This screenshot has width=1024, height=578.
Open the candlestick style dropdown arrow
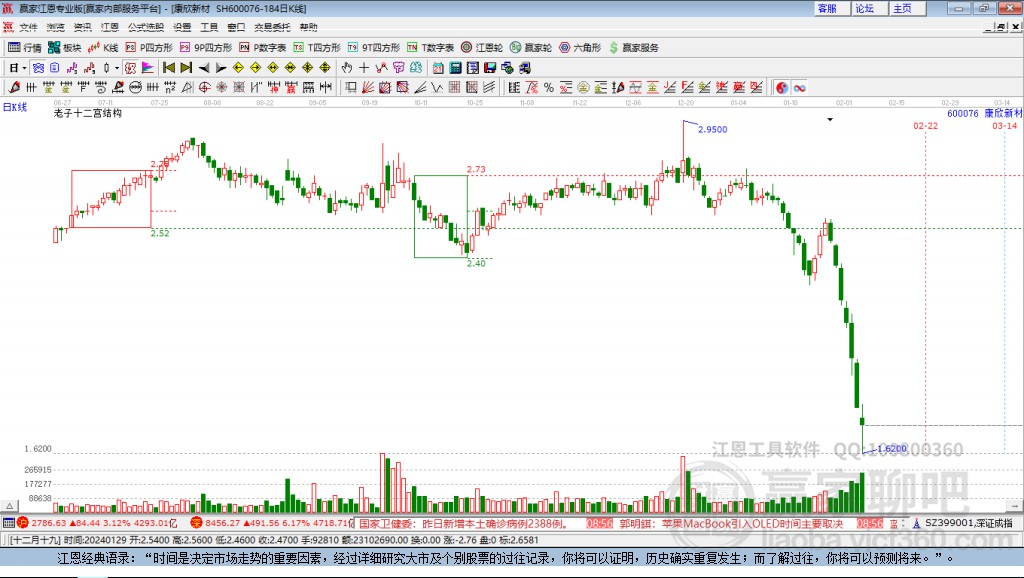coord(117,68)
